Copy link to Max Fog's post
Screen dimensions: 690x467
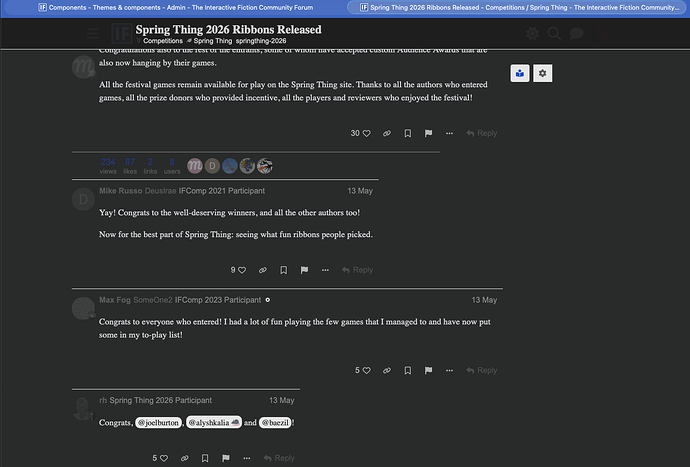[x=387, y=371]
